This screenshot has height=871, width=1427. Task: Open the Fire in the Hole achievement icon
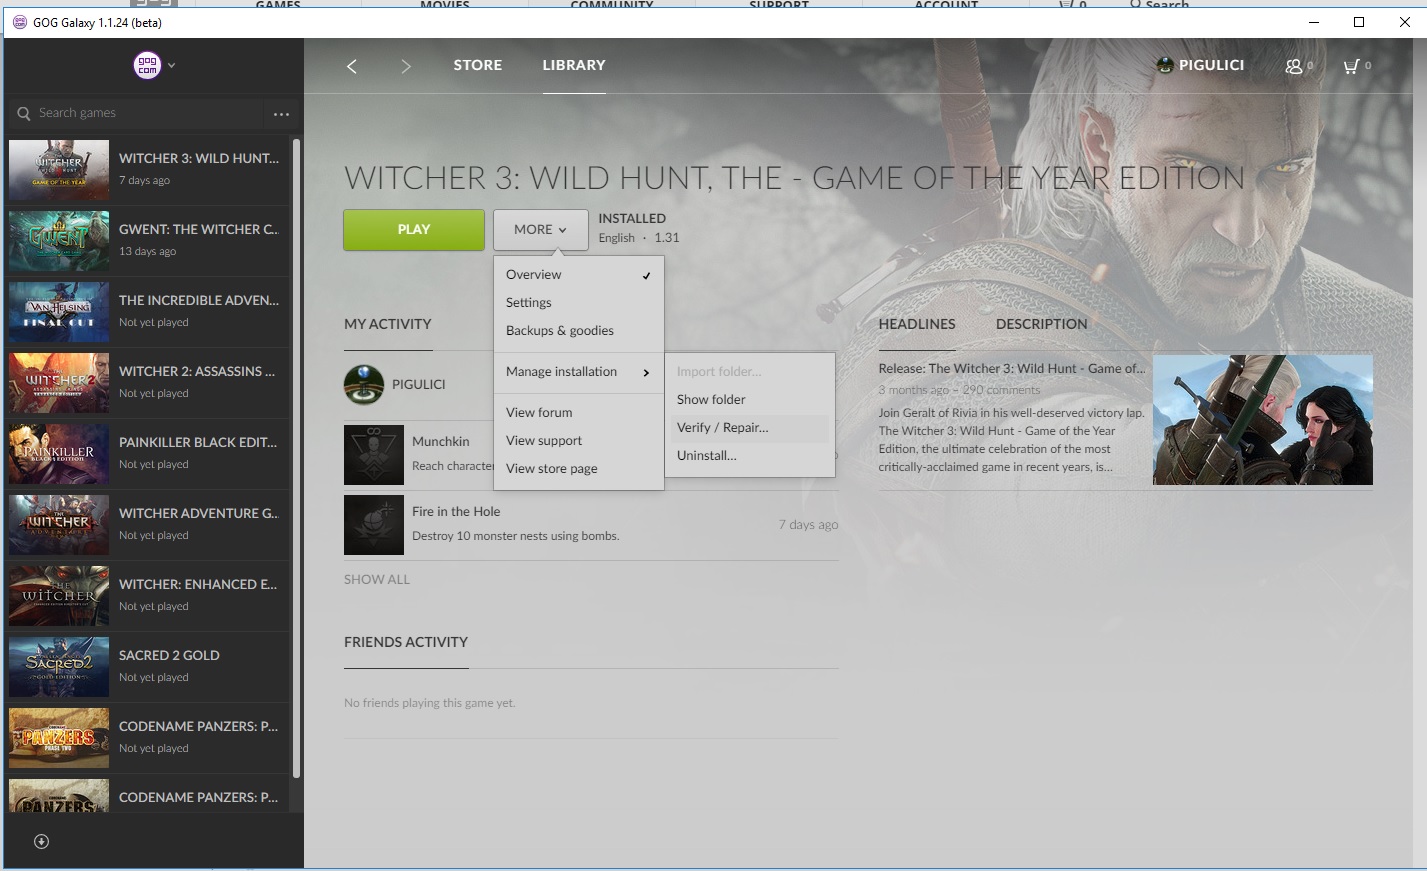tap(374, 525)
